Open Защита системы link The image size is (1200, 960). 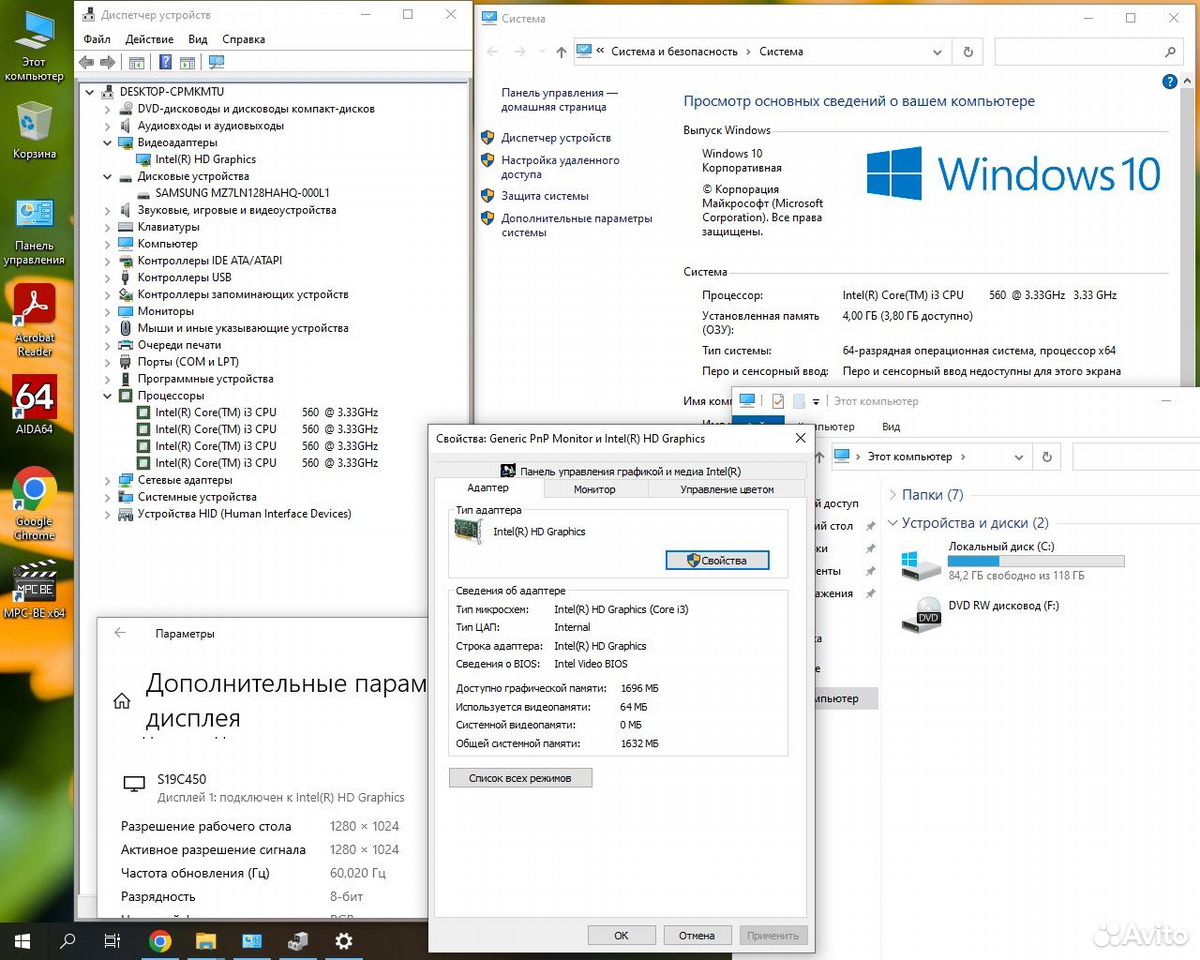click(x=545, y=196)
